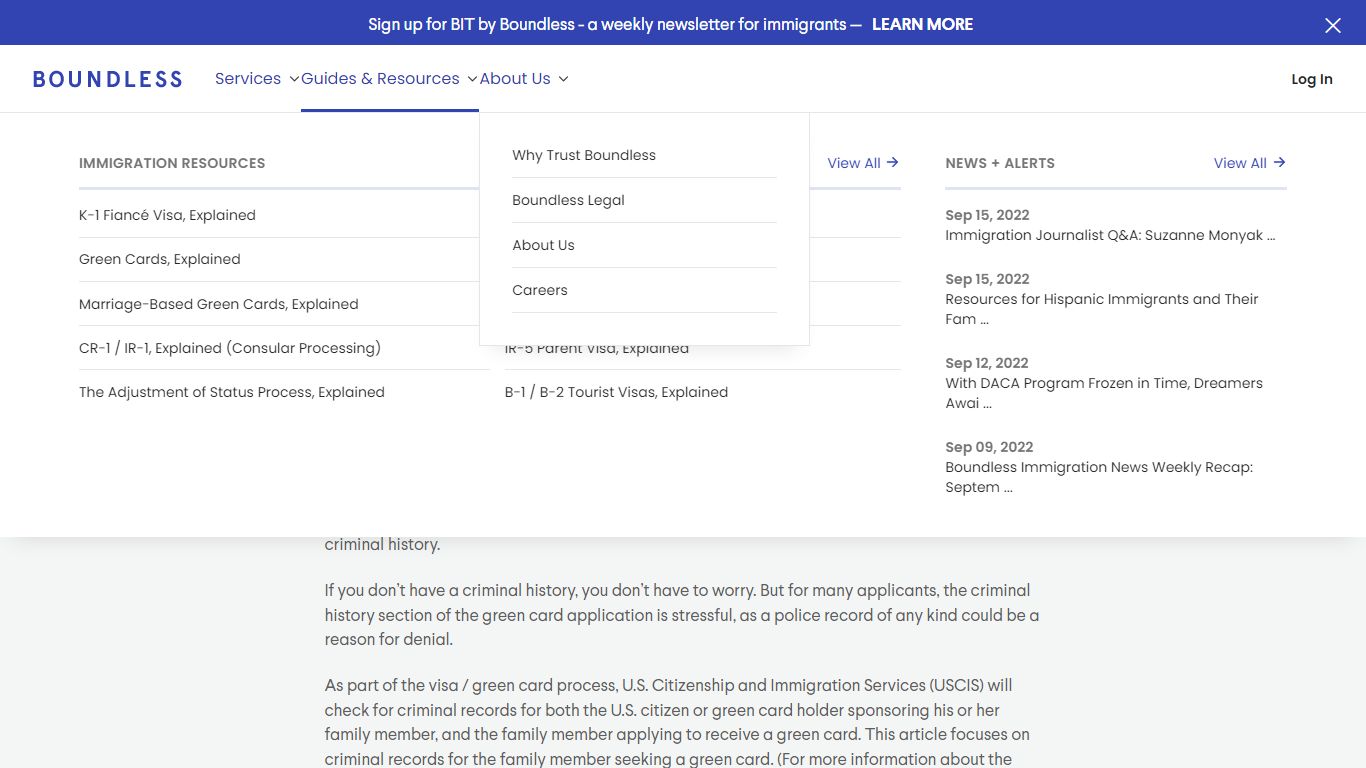Open the Services menu
Screen dimensions: 1366x768
(248, 79)
